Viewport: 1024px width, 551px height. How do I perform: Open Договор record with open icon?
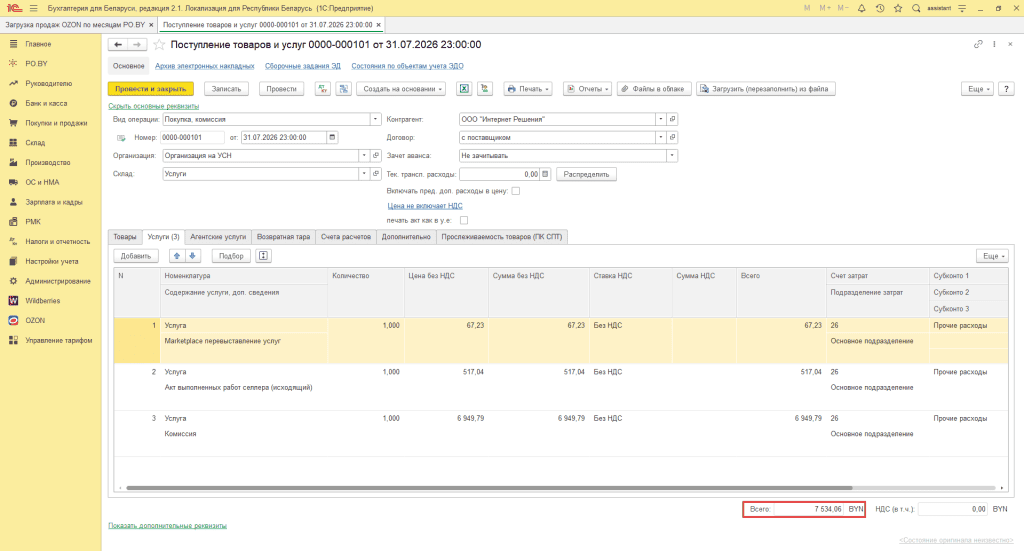coord(673,138)
